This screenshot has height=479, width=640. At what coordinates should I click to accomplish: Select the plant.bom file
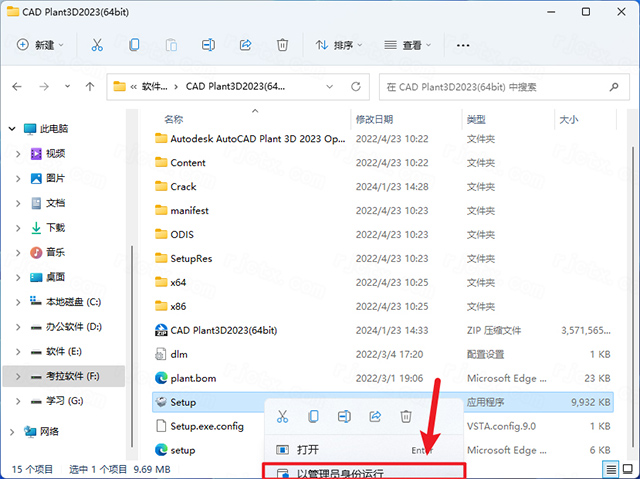pyautogui.click(x=186, y=378)
